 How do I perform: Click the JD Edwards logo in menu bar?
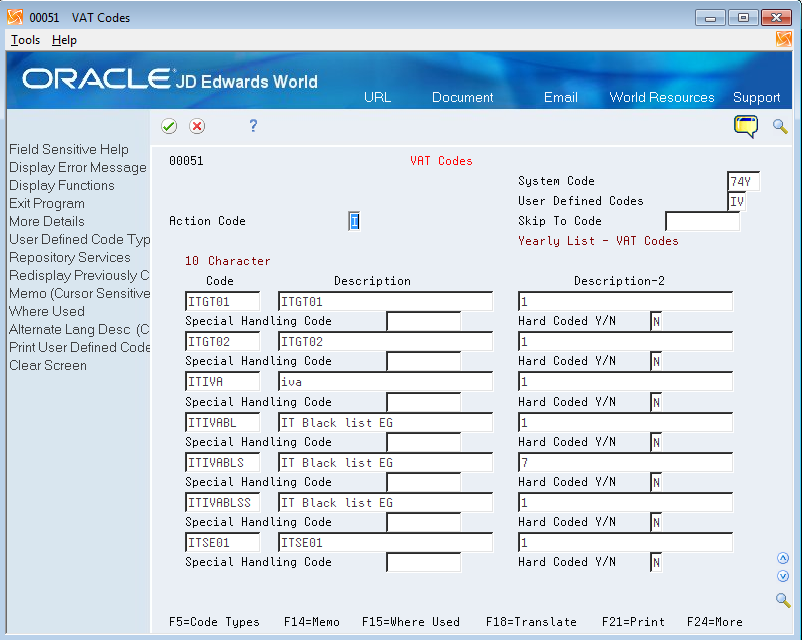(x=784, y=39)
